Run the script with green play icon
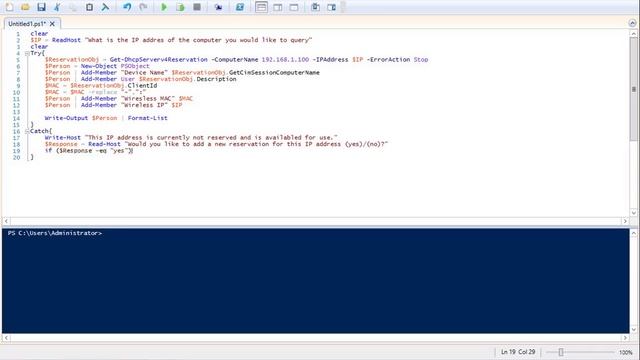This screenshot has height=360, width=640. (164, 7)
